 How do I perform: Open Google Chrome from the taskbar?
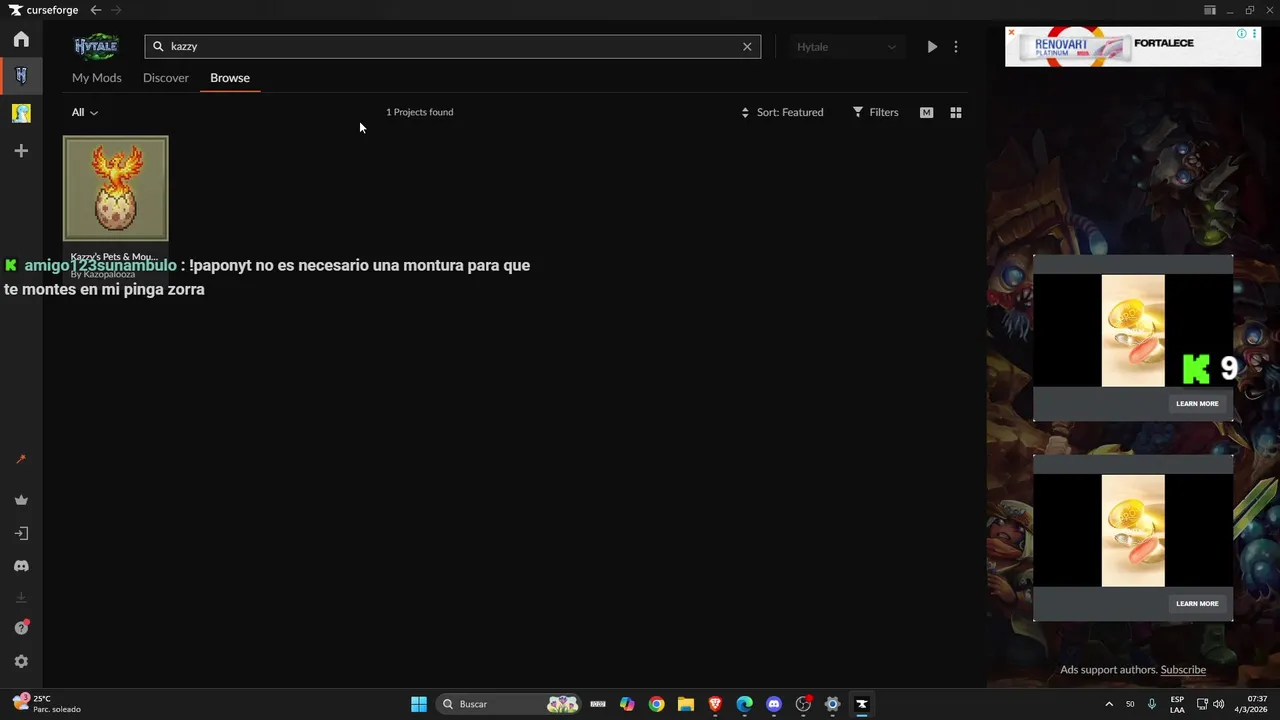click(x=656, y=704)
